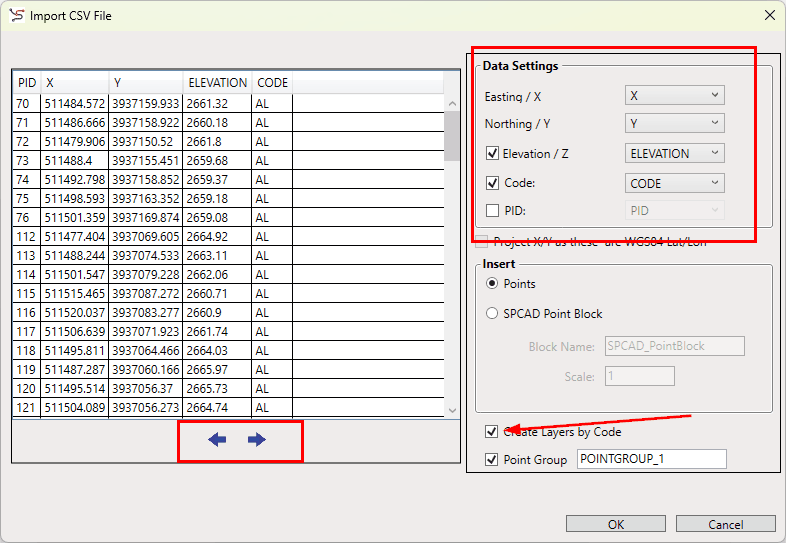Click the right blue arrow icon

coord(257,440)
